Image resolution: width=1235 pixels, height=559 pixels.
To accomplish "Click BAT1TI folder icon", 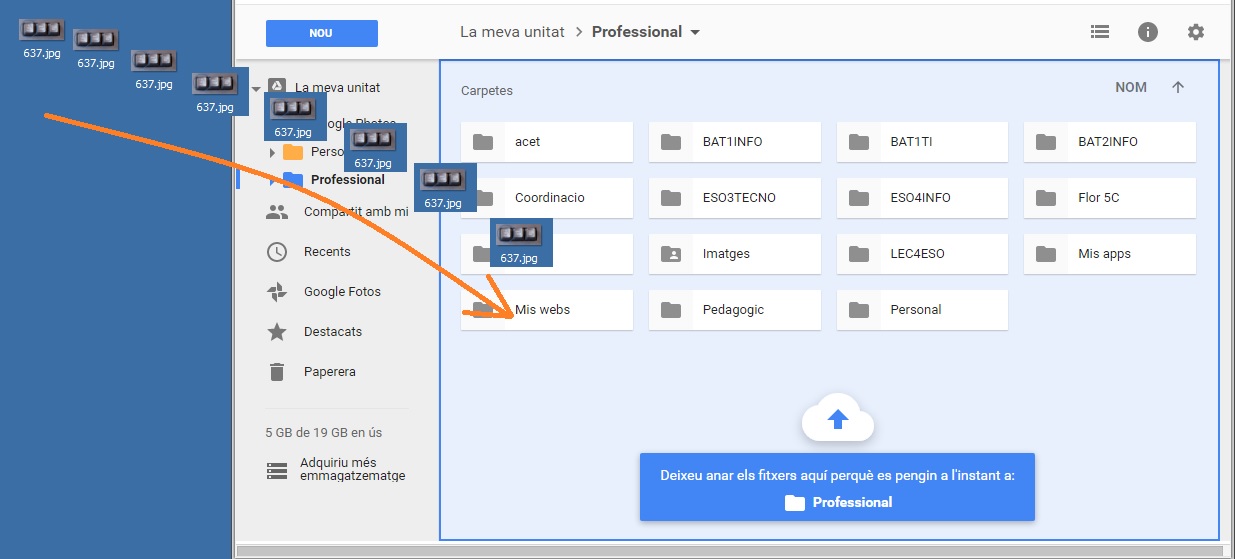I will point(859,142).
